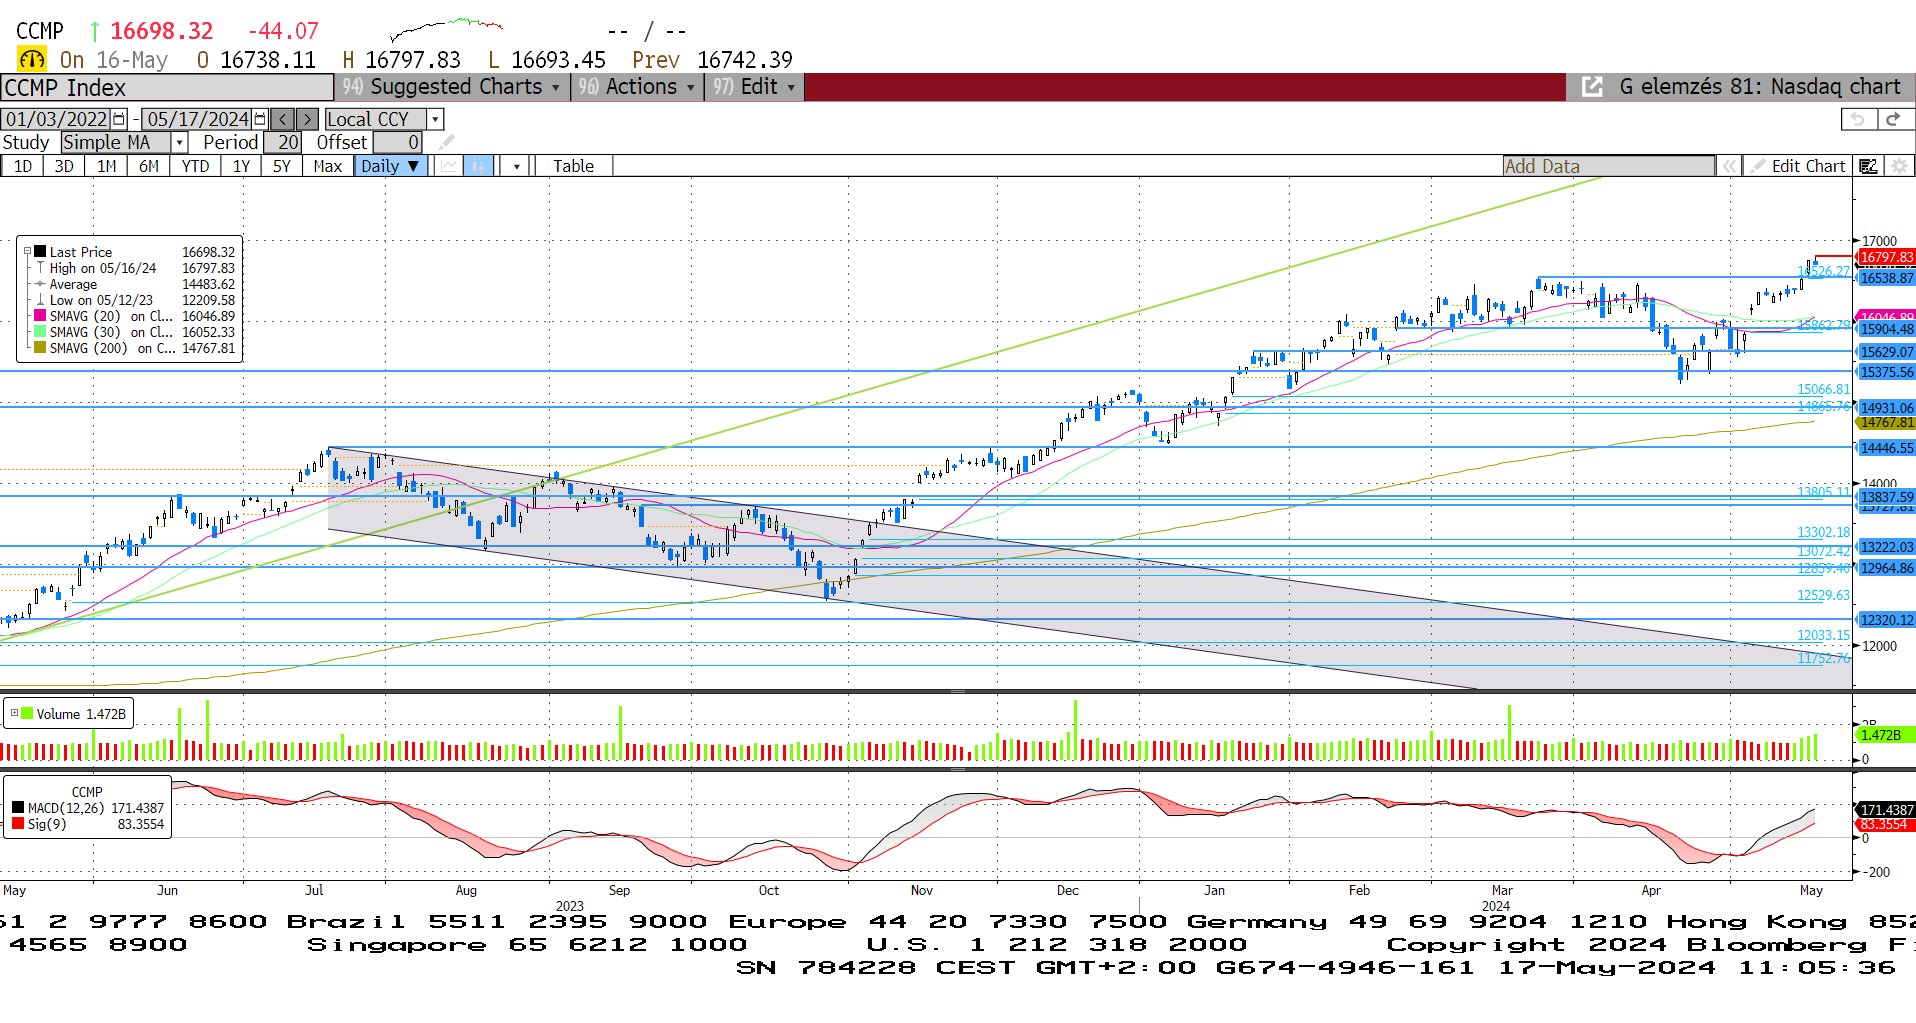Open the end date calendar picker icon
The height and width of the screenshot is (1023, 1916).
(x=261, y=119)
